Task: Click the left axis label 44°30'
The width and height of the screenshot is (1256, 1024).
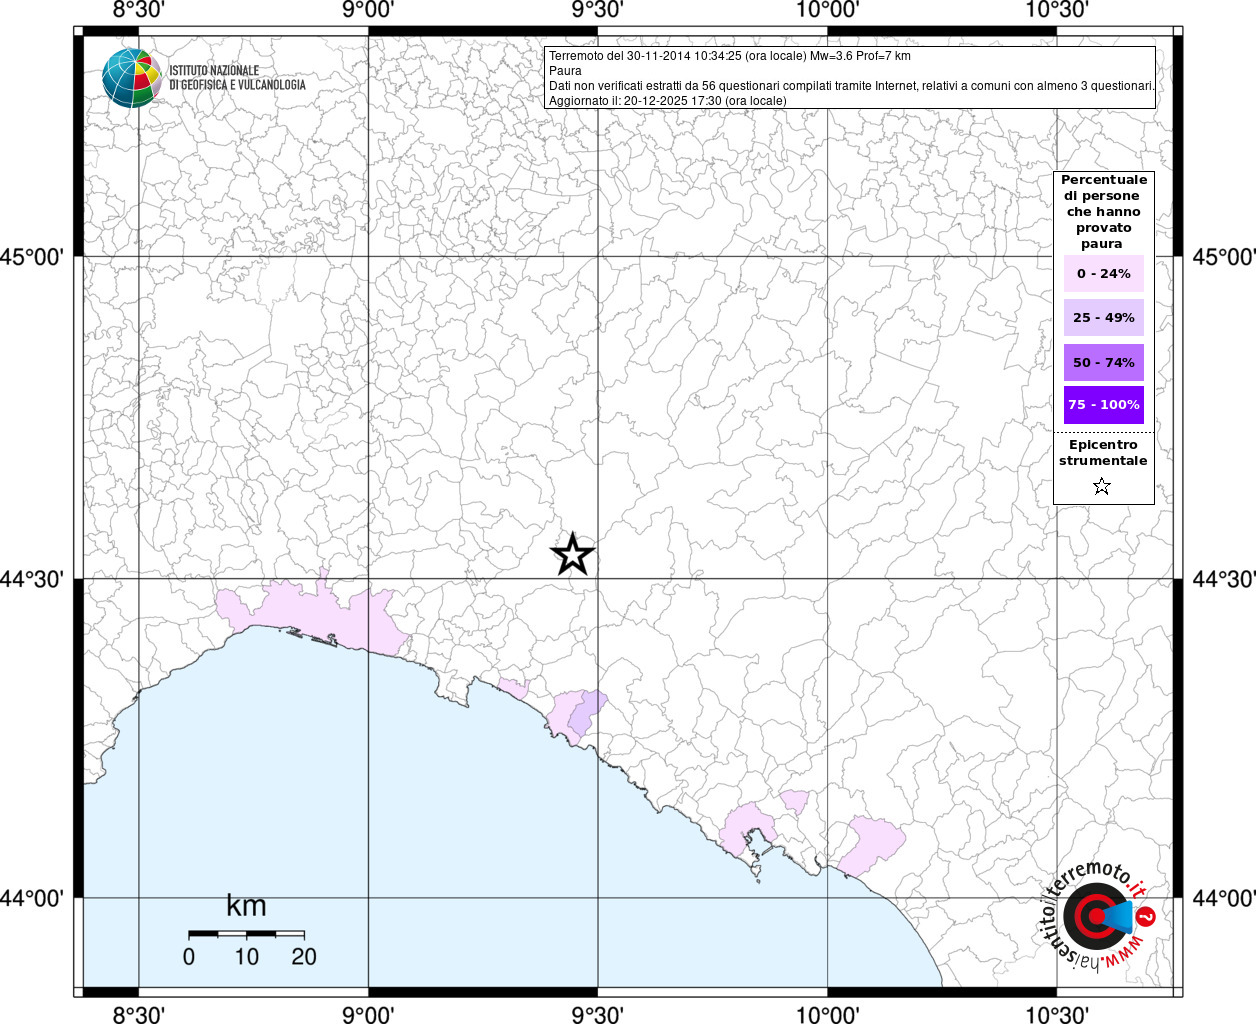Action: point(31,579)
